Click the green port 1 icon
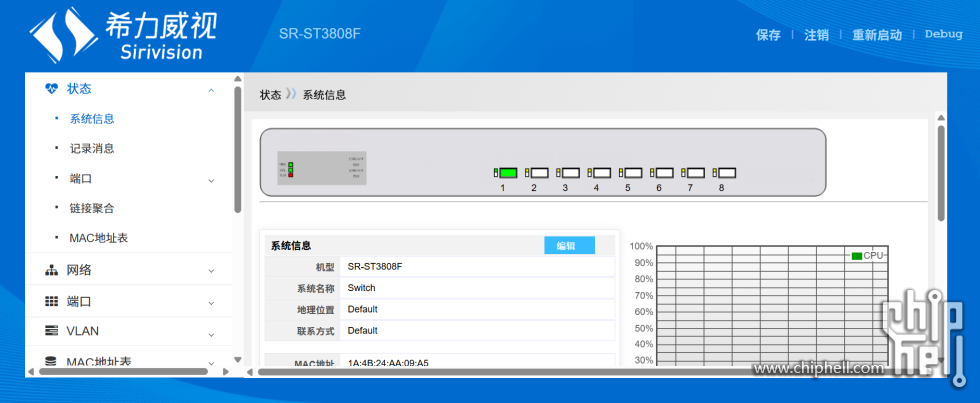980x403 pixels. 507,173
